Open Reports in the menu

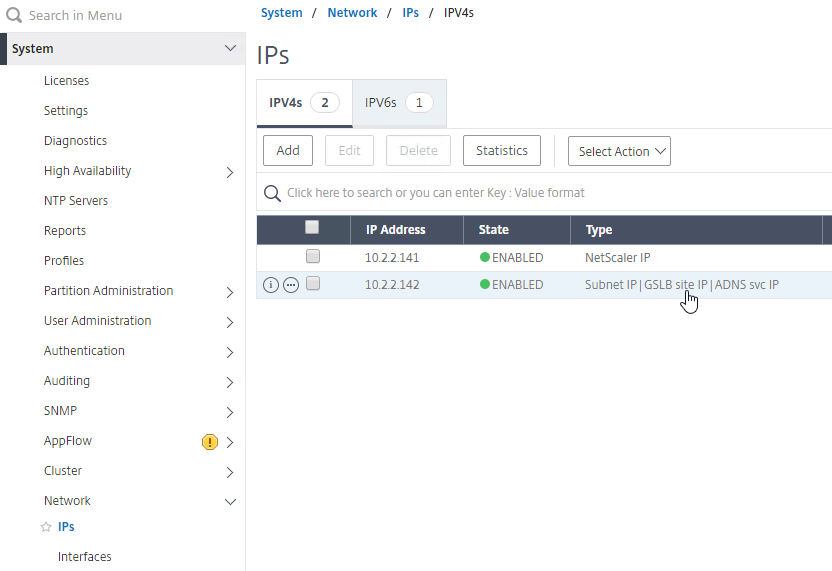pos(65,231)
